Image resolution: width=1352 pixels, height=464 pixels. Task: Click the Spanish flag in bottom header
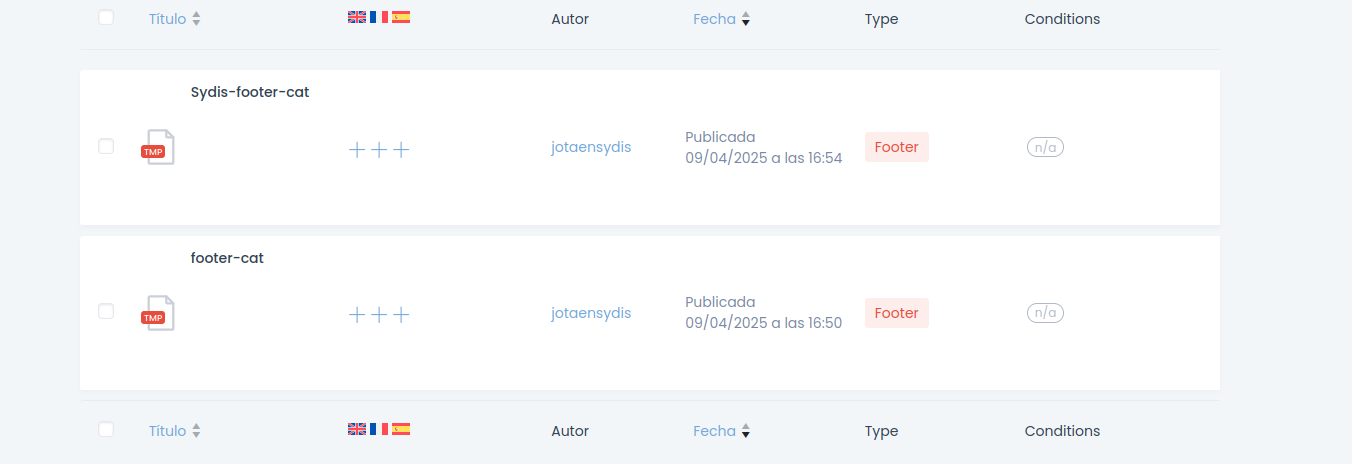coord(401,429)
